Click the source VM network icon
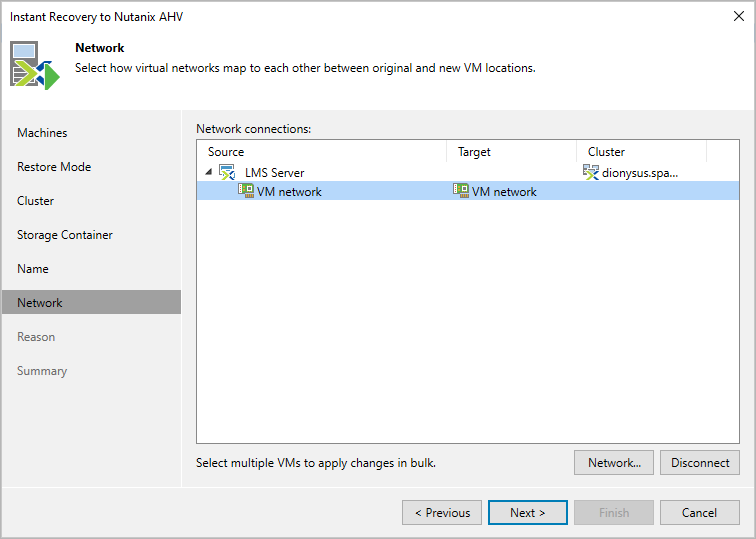This screenshot has height=539, width=756. (246, 191)
